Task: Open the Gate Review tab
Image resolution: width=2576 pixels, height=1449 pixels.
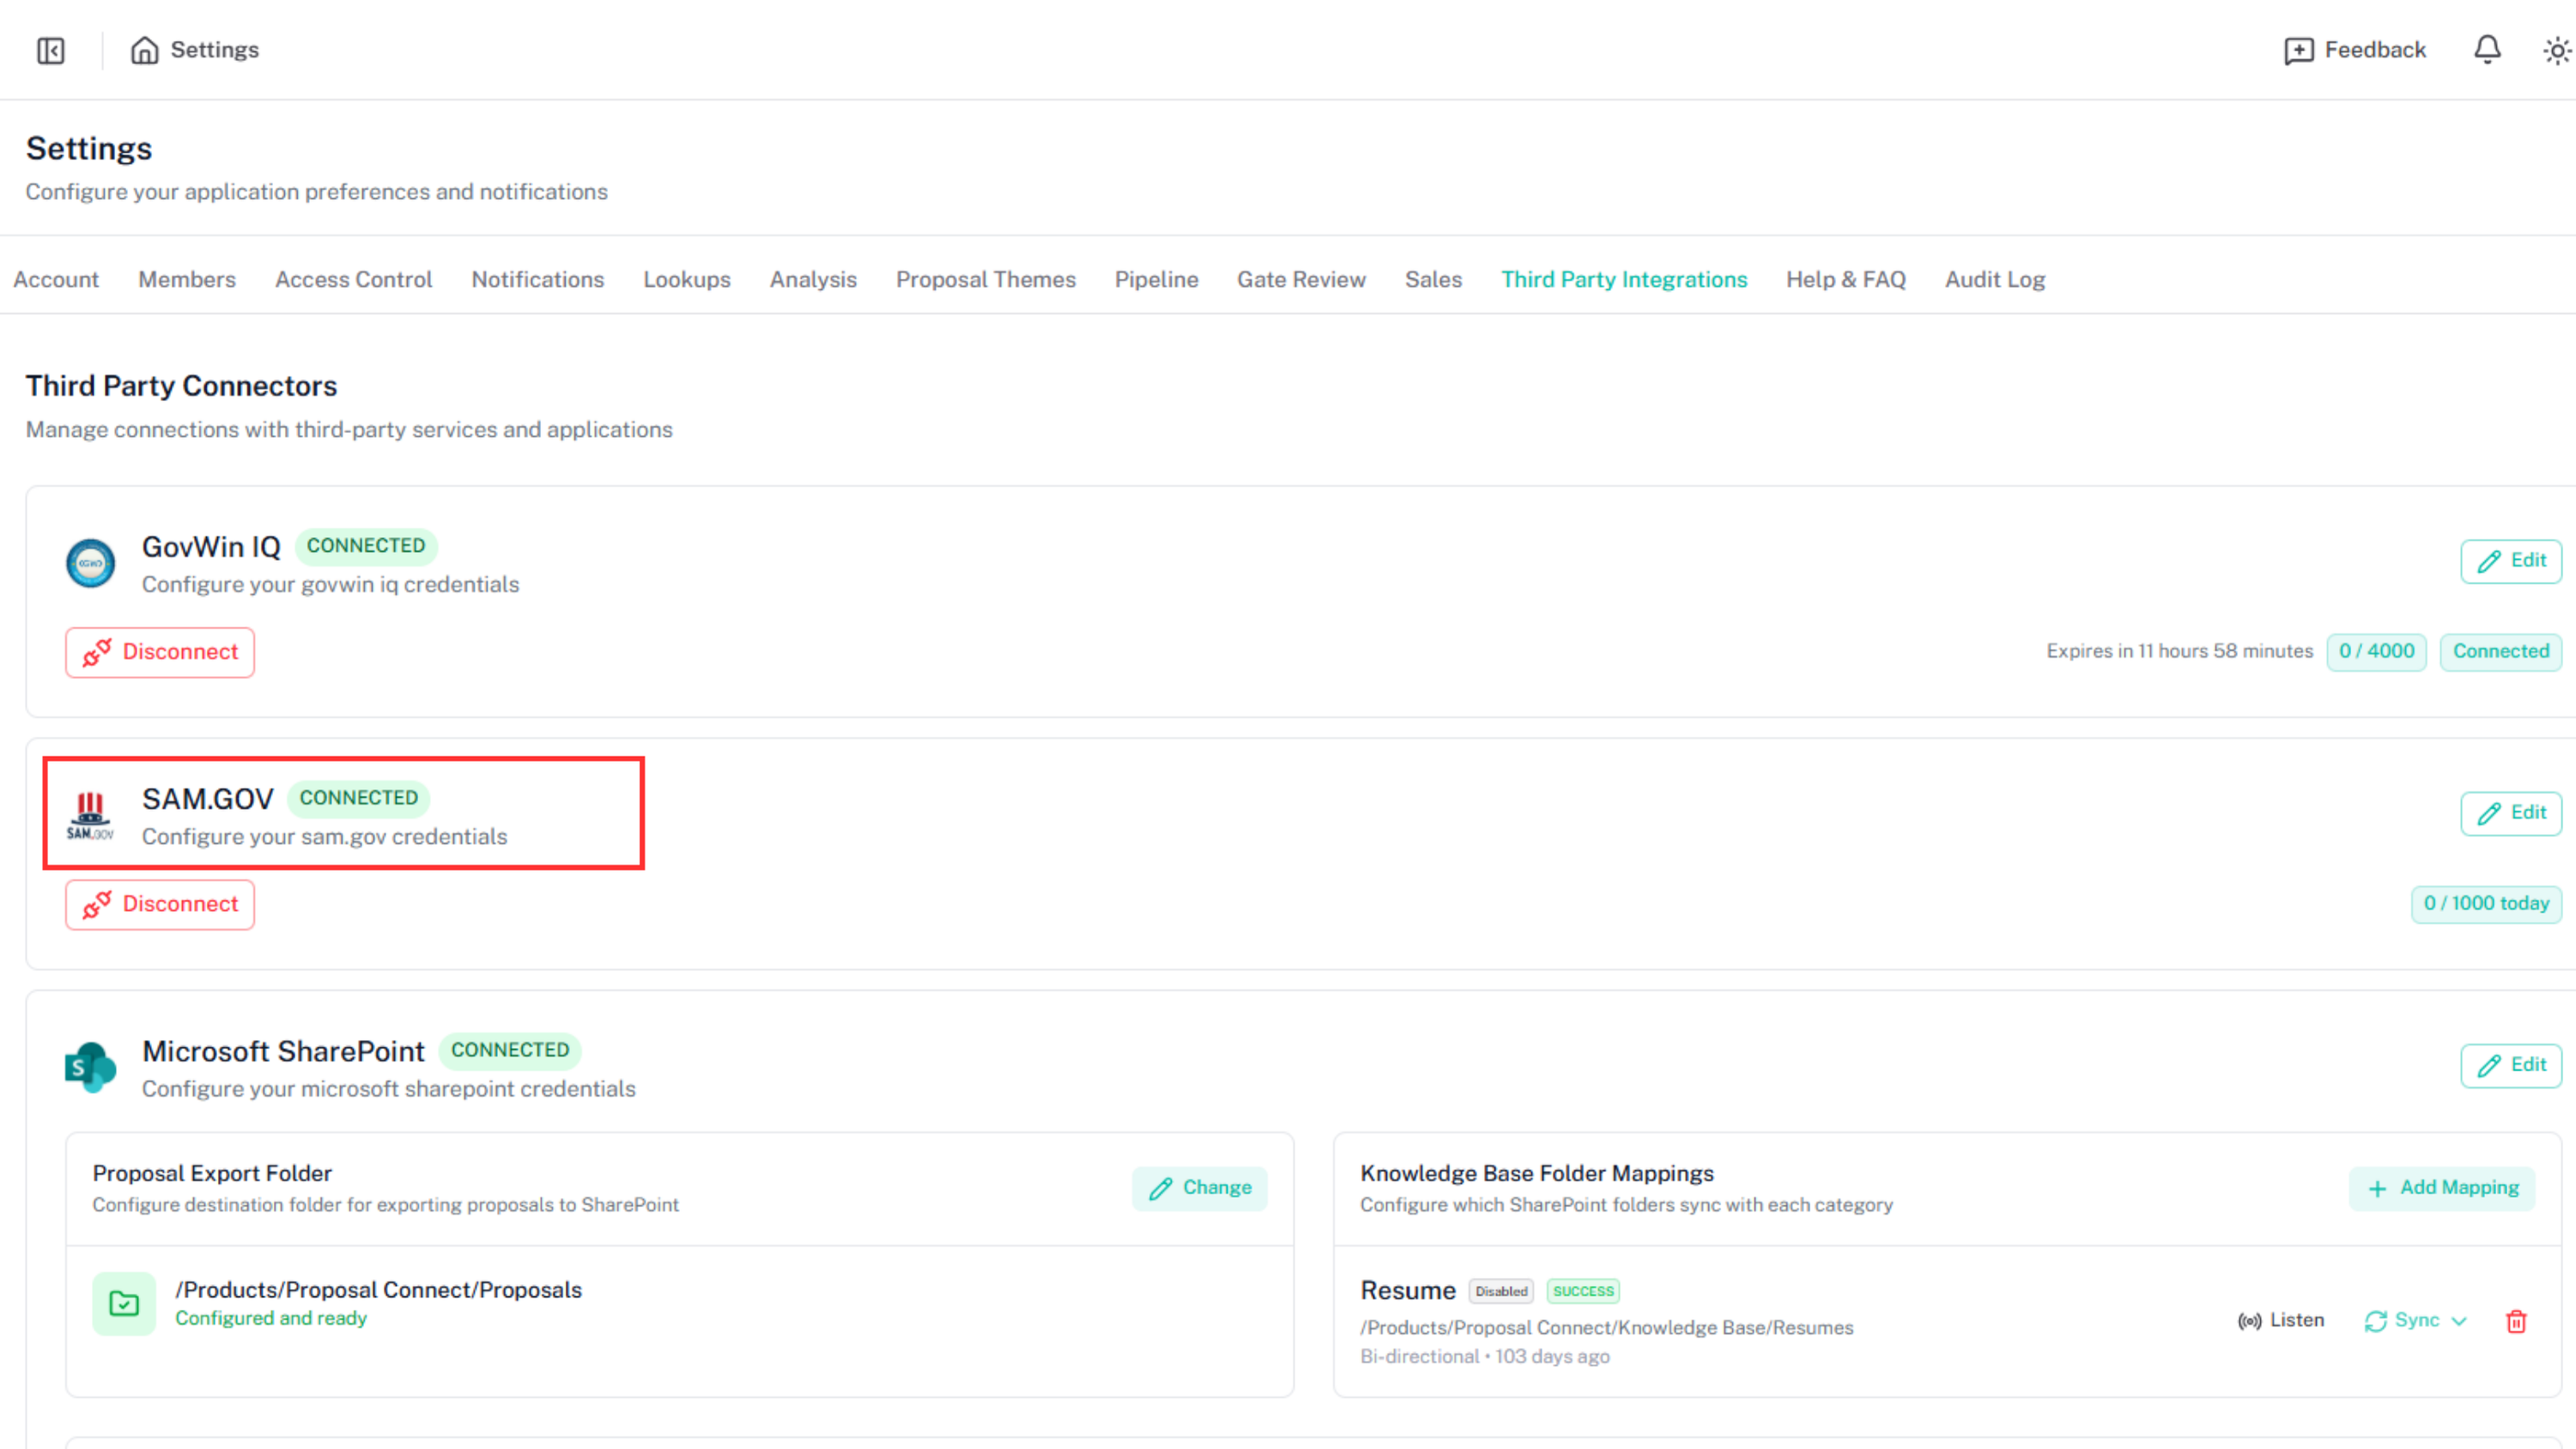Action: pos(1301,279)
